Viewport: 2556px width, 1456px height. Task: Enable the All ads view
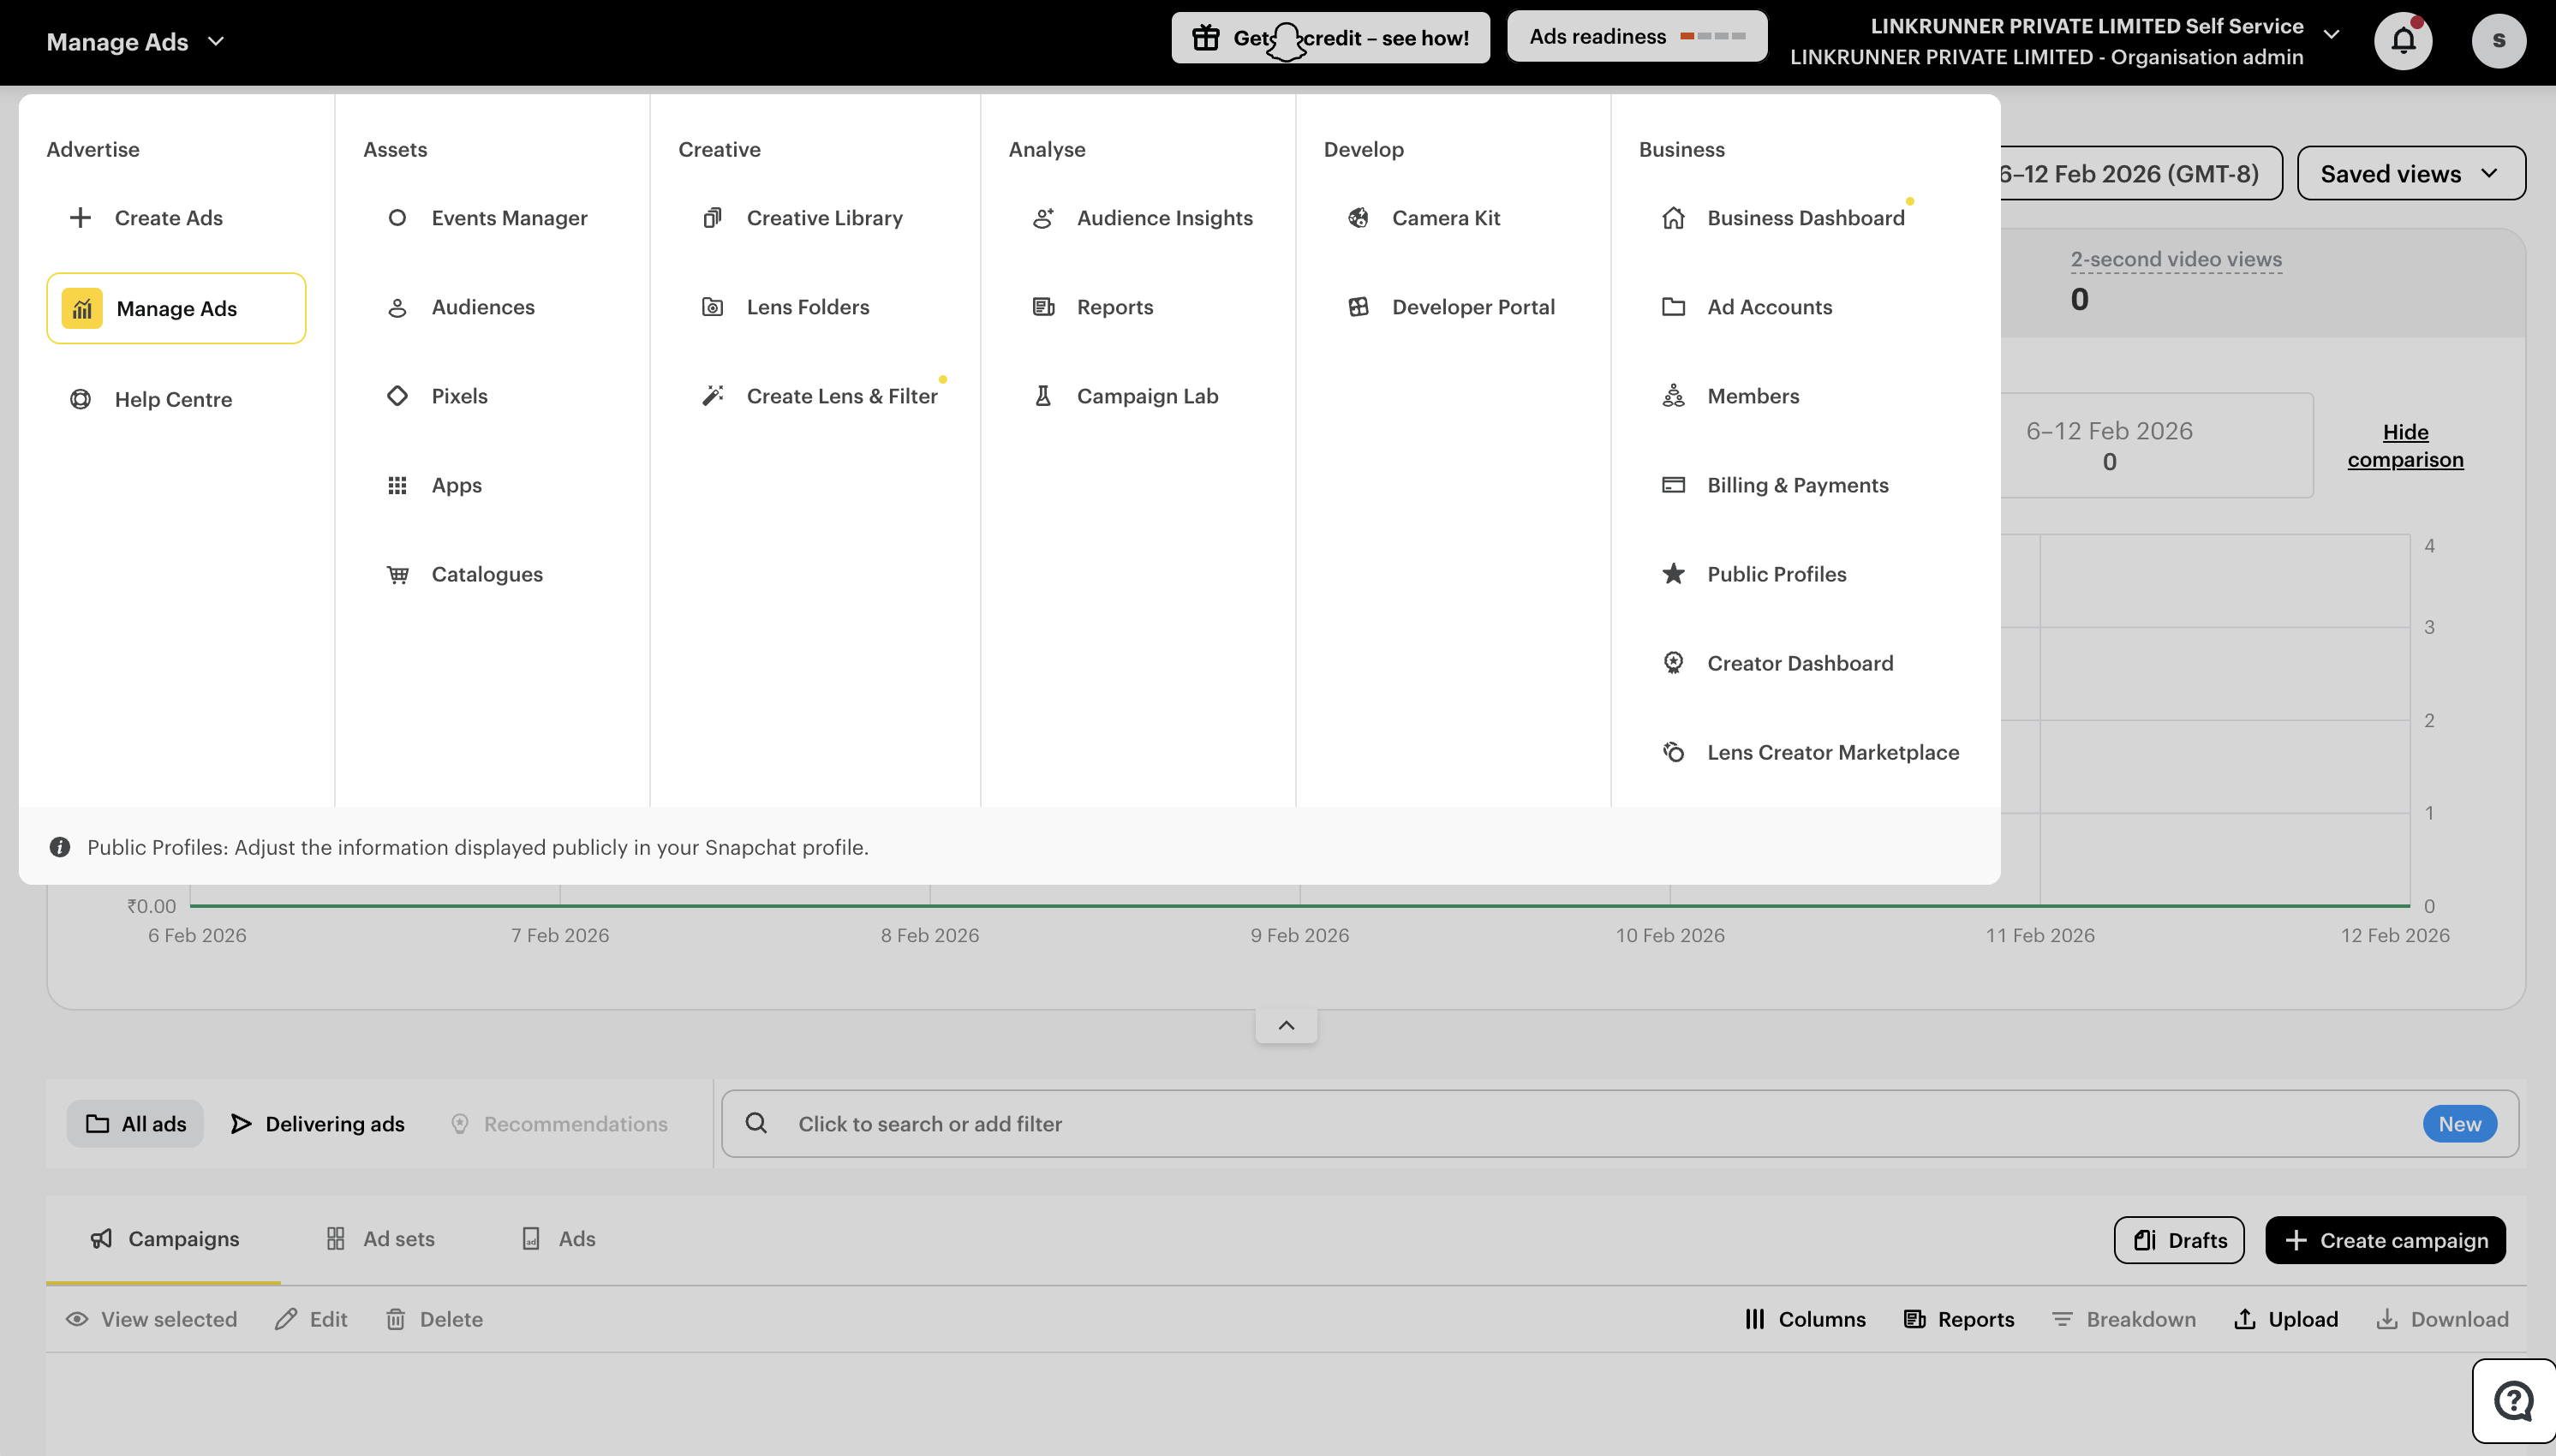135,1123
